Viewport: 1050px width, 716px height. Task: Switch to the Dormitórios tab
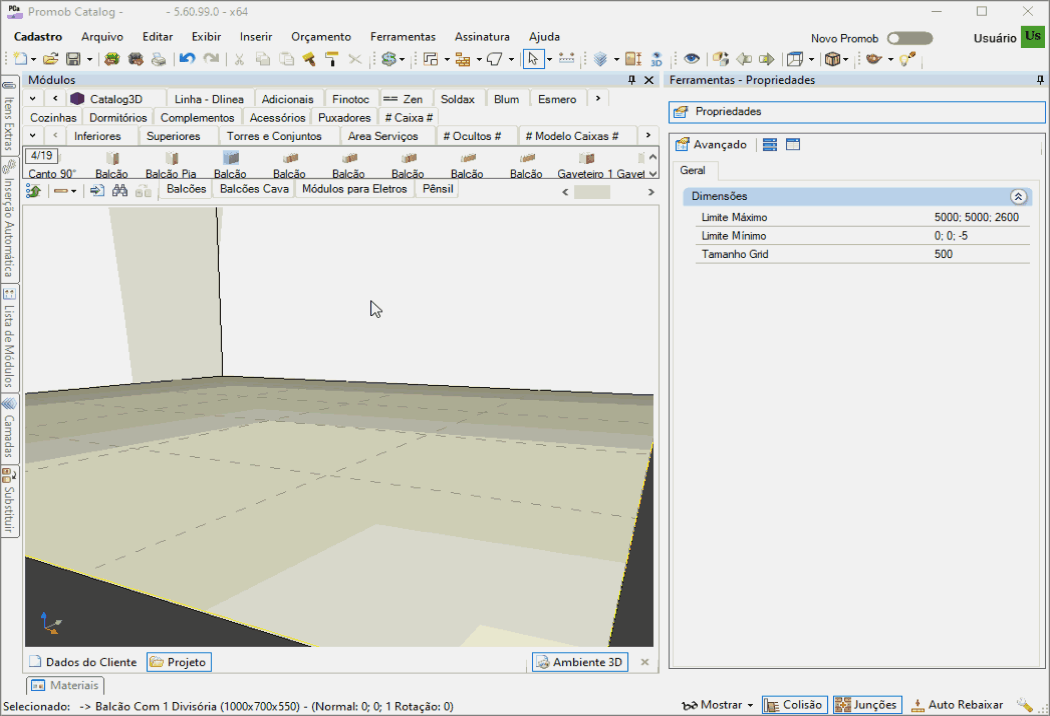point(118,117)
